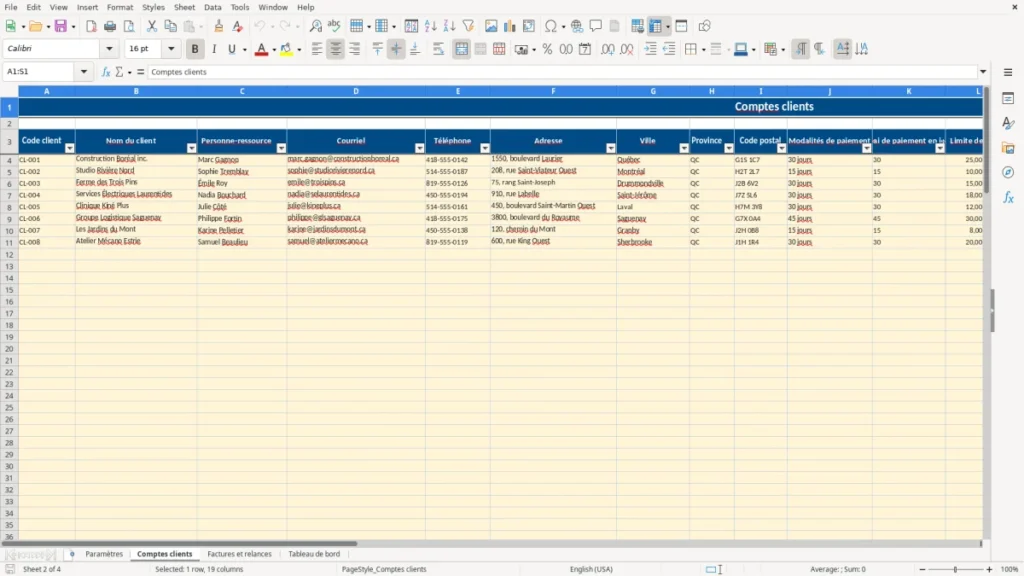Toggle Bold formatting
This screenshot has height=576, width=1024.
pyautogui.click(x=195, y=49)
